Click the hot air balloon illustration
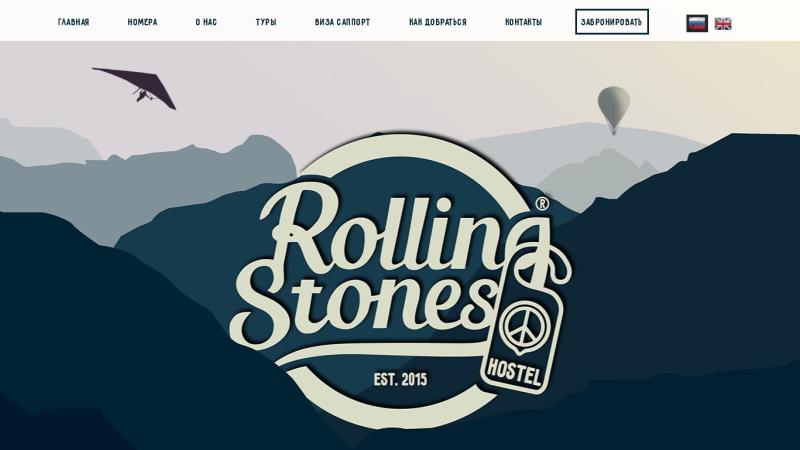This screenshot has height=450, width=800. 614,110
